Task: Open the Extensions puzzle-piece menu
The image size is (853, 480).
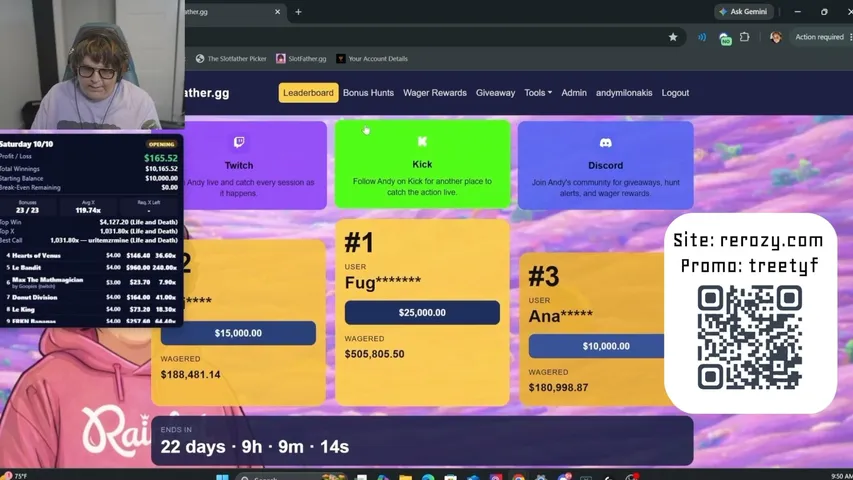Action: (x=744, y=37)
